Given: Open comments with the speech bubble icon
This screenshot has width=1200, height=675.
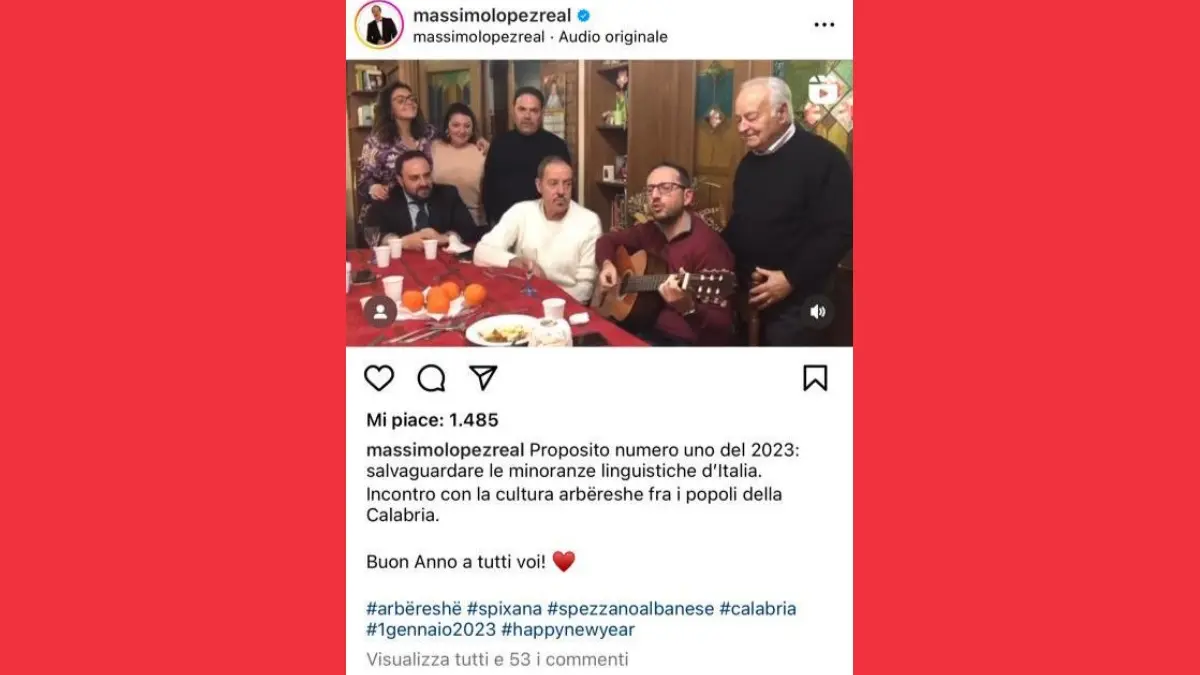Looking at the screenshot, I should point(431,378).
